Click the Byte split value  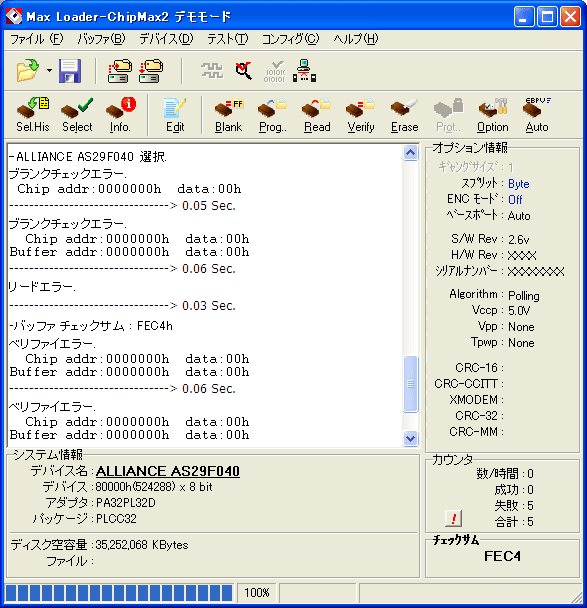[x=519, y=184]
